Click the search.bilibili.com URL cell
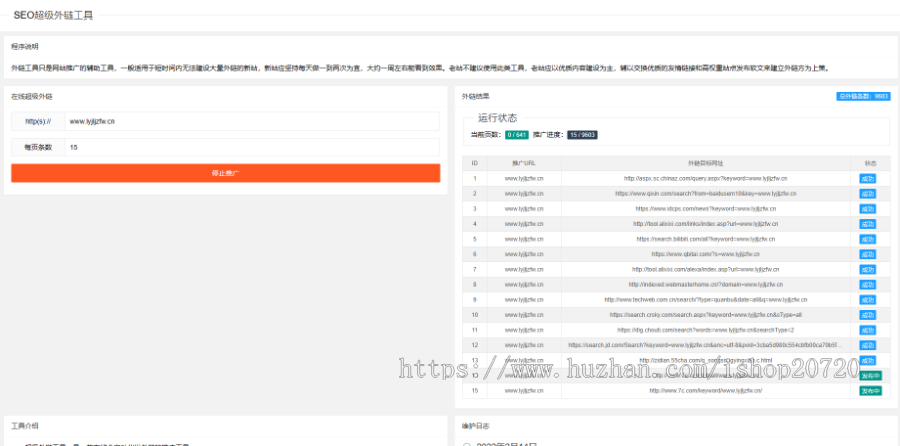This screenshot has width=900, height=446. point(705,239)
